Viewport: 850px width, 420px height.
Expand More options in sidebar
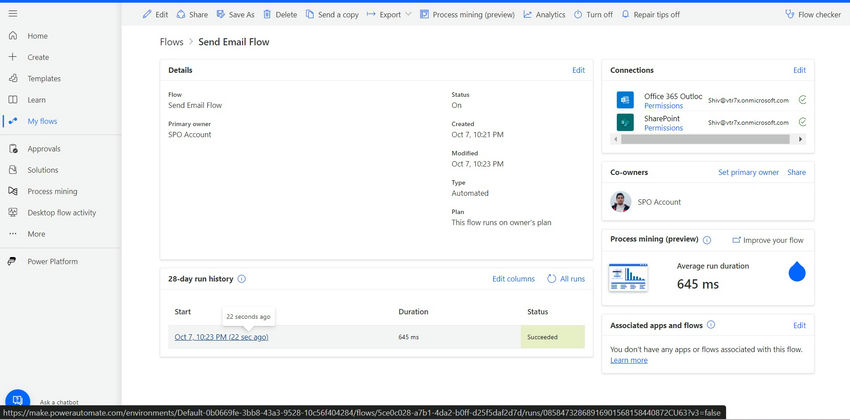pyautogui.click(x=36, y=234)
